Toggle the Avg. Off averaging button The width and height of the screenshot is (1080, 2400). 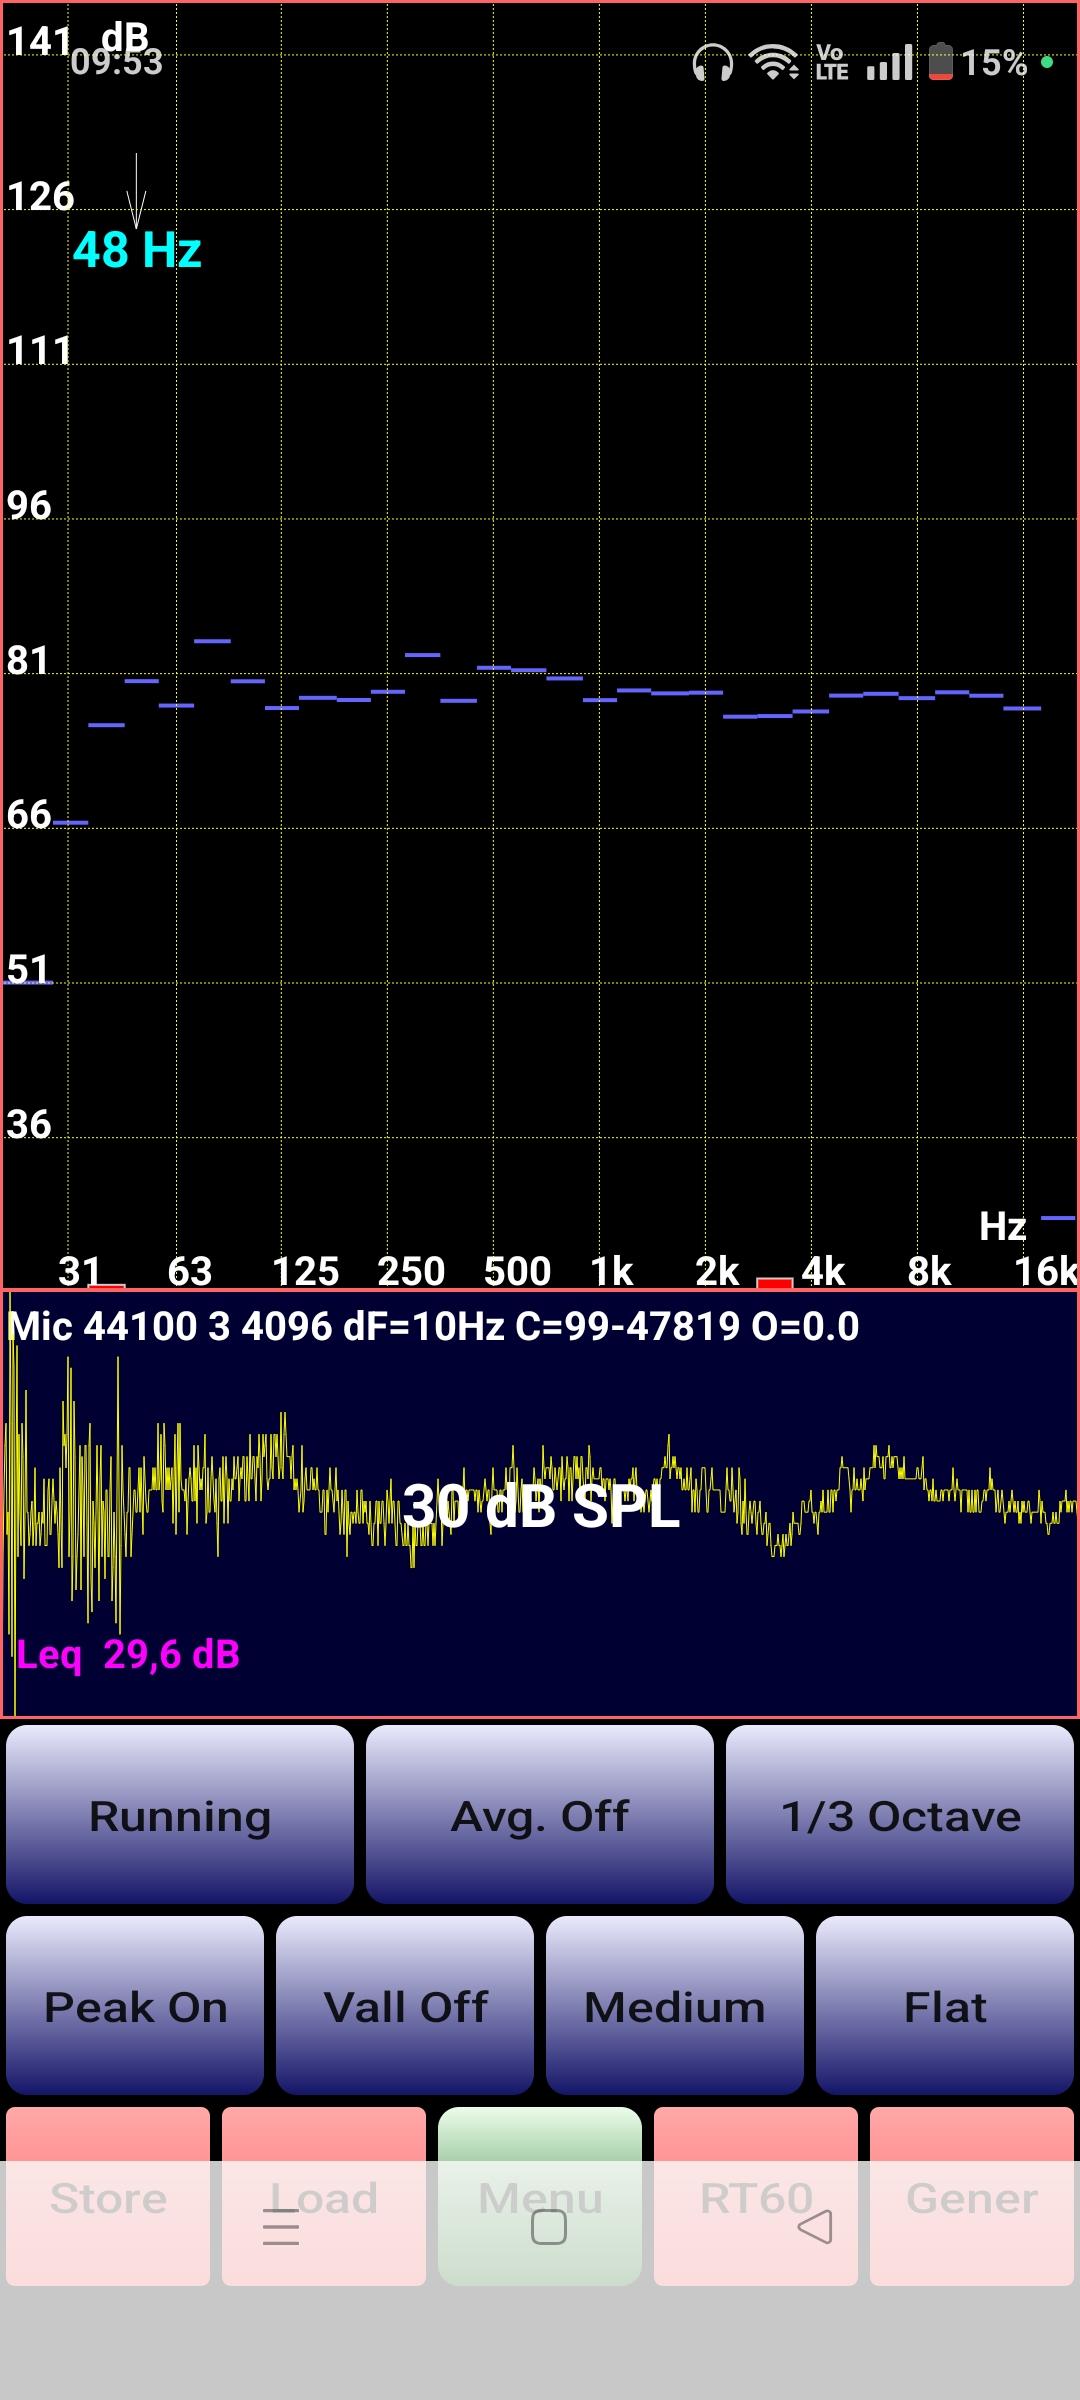click(x=540, y=1814)
